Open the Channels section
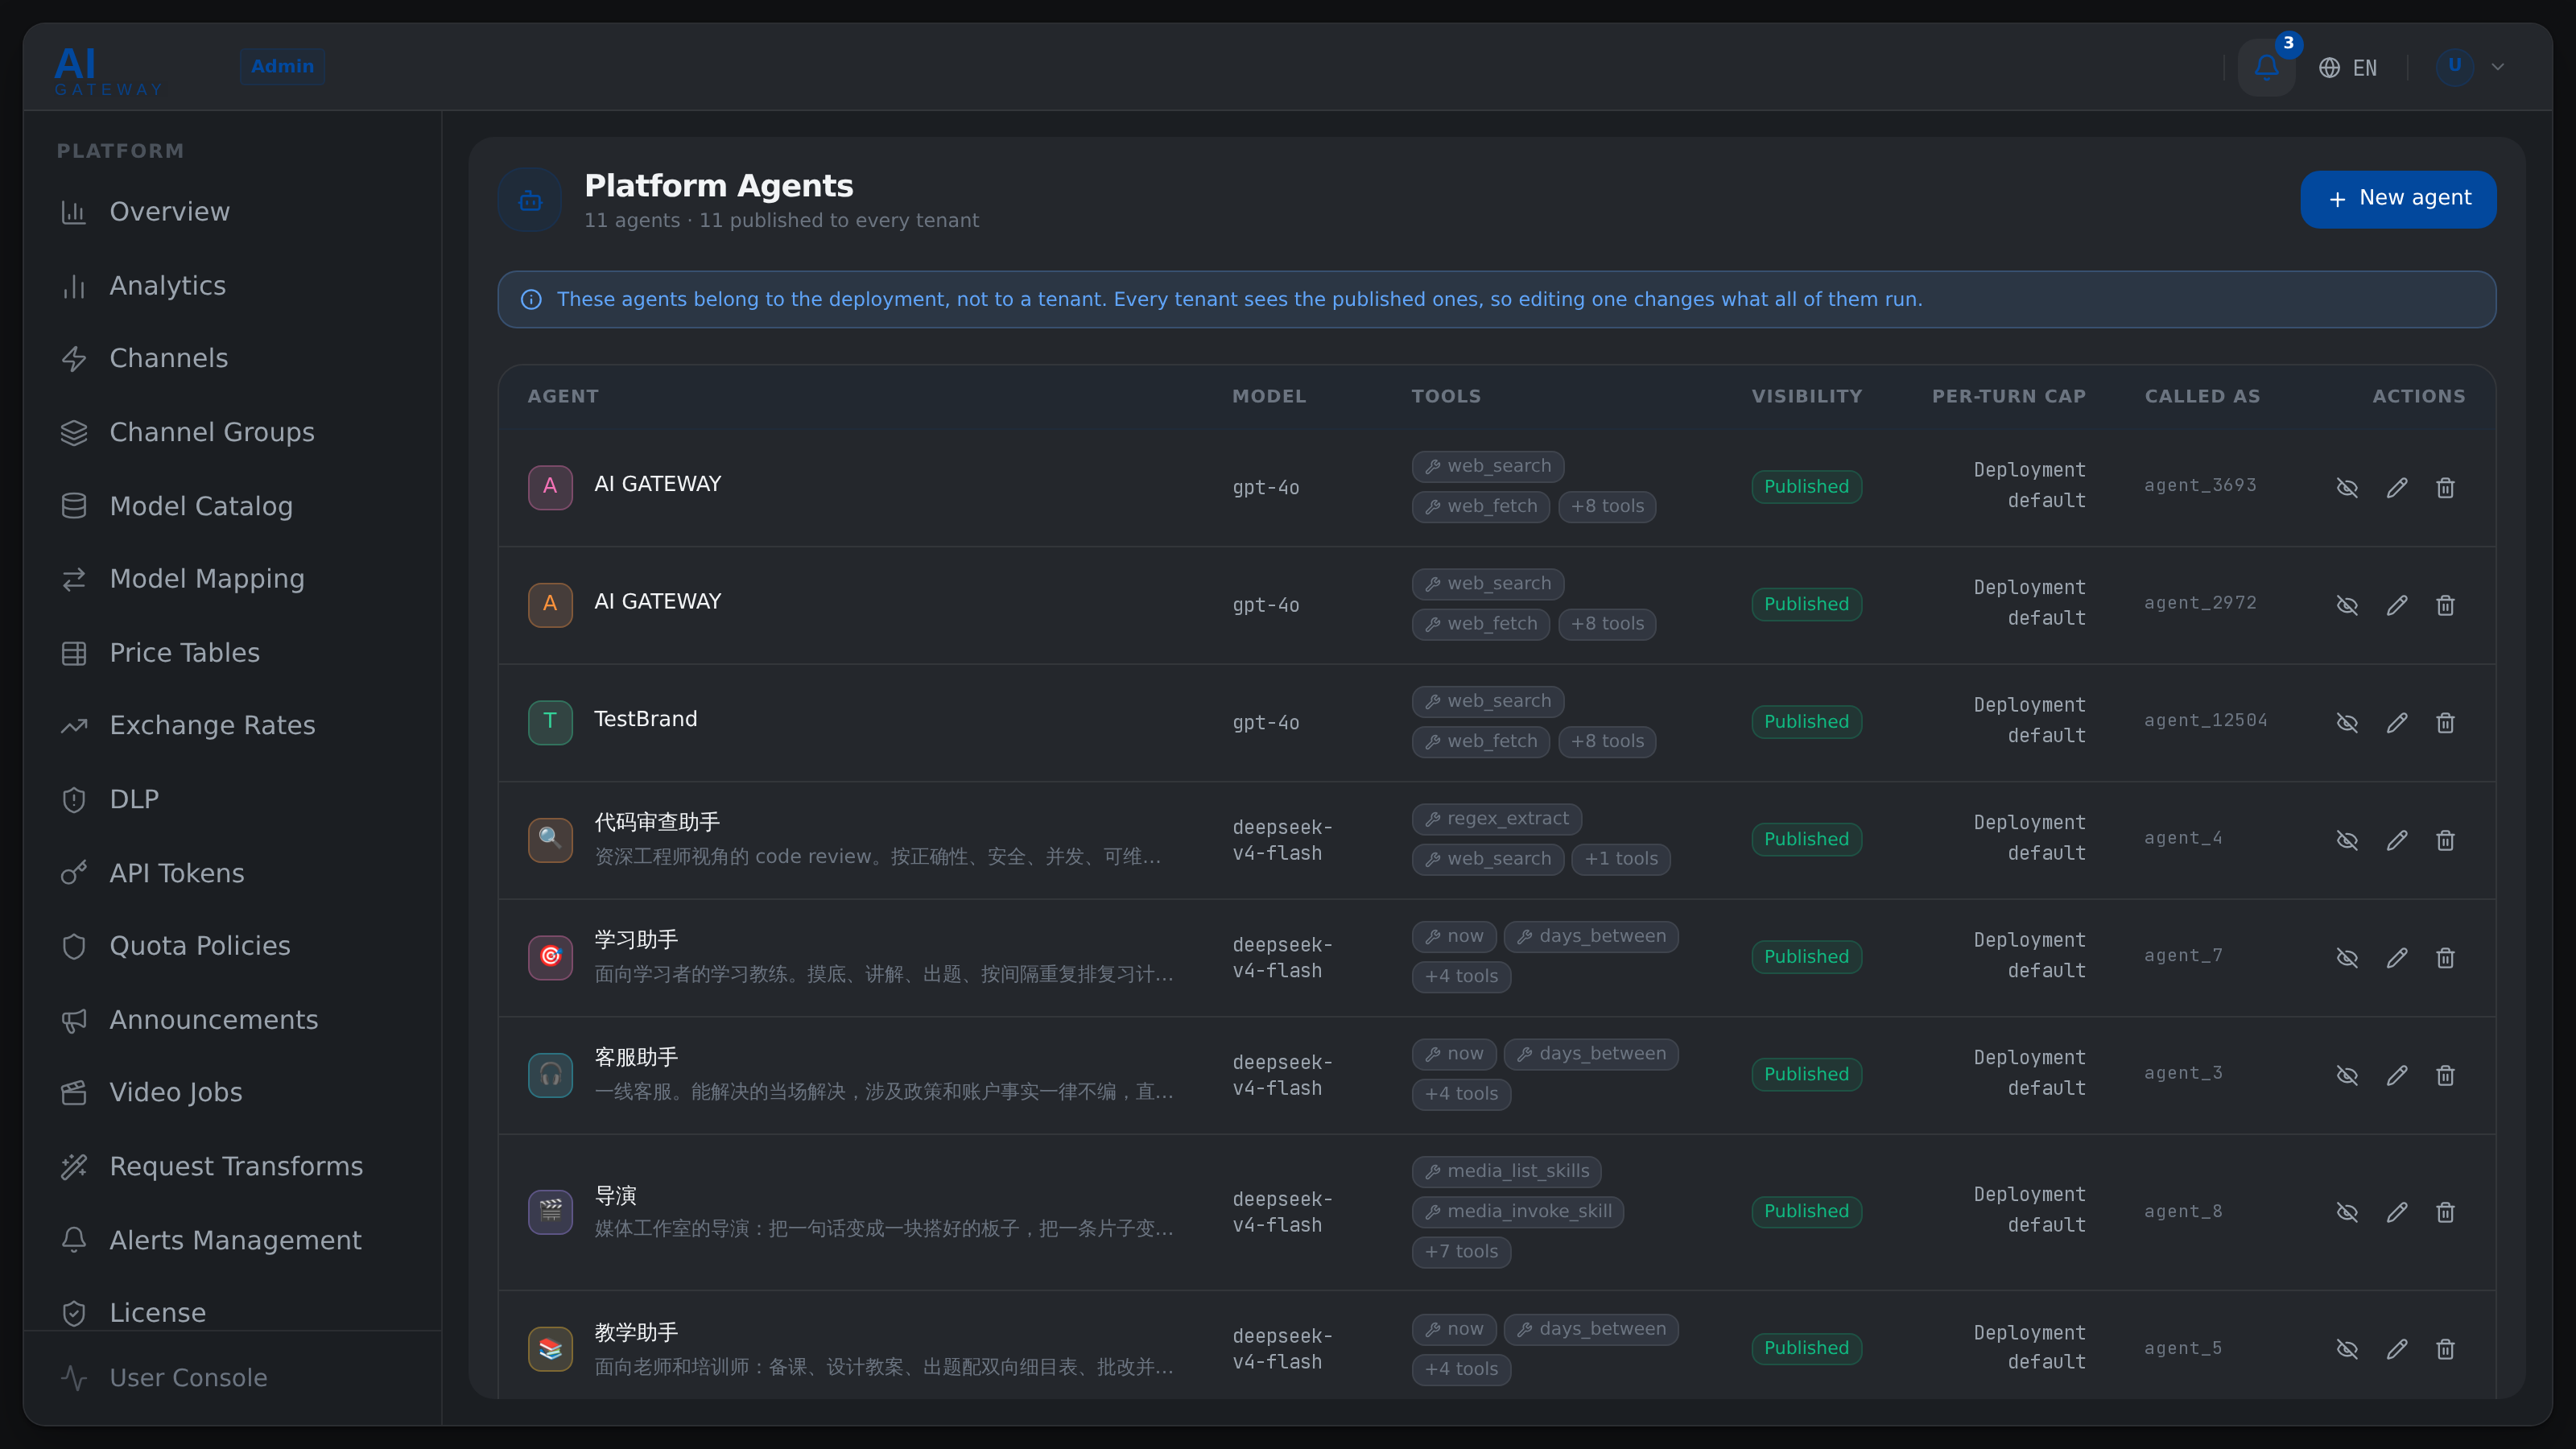This screenshot has width=2576, height=1449. click(232, 359)
